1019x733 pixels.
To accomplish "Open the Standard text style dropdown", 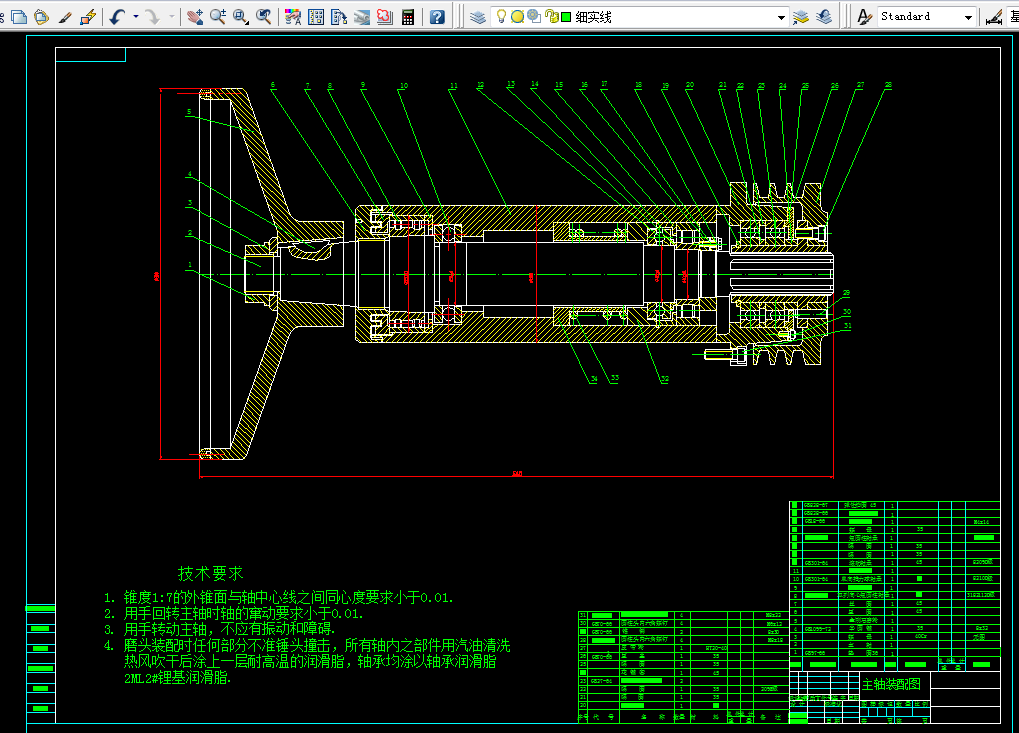I will (x=968, y=17).
